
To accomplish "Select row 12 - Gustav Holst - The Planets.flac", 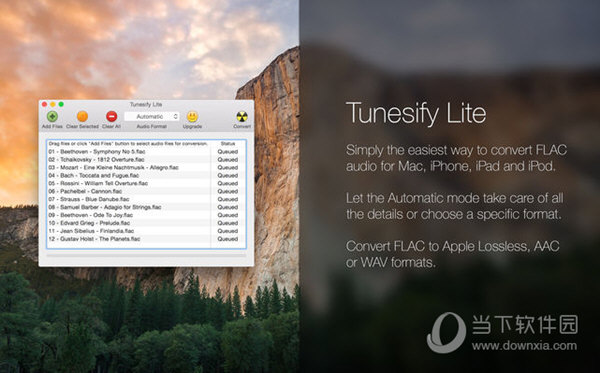I will coord(147,239).
